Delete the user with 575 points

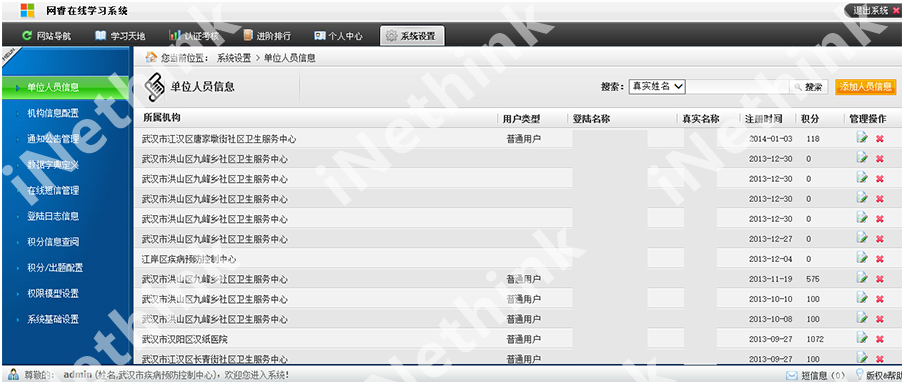880,280
